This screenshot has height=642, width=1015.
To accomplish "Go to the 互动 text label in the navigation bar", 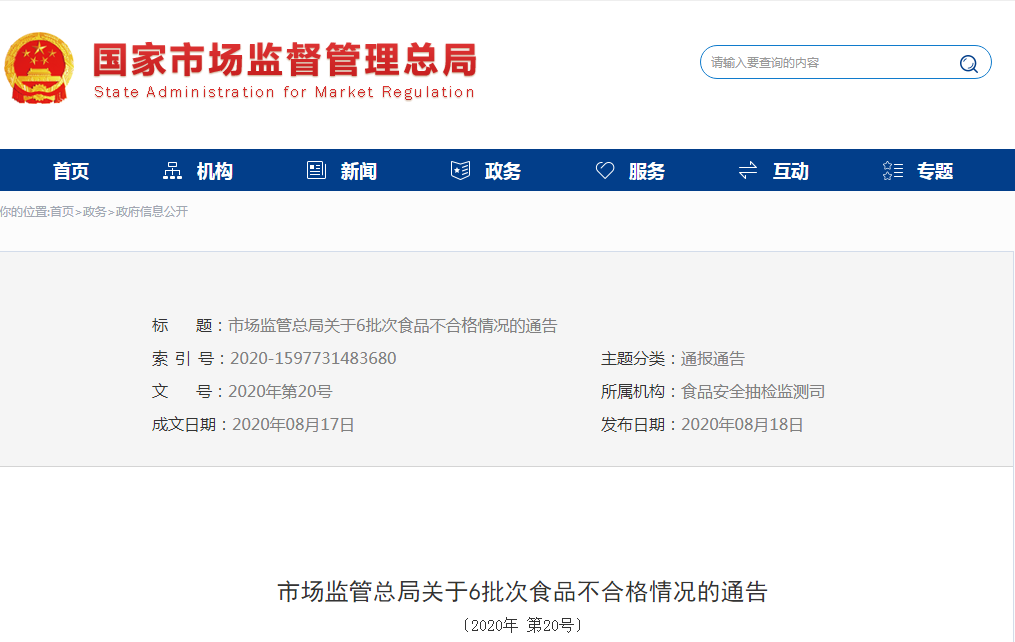I will pyautogui.click(x=790, y=171).
